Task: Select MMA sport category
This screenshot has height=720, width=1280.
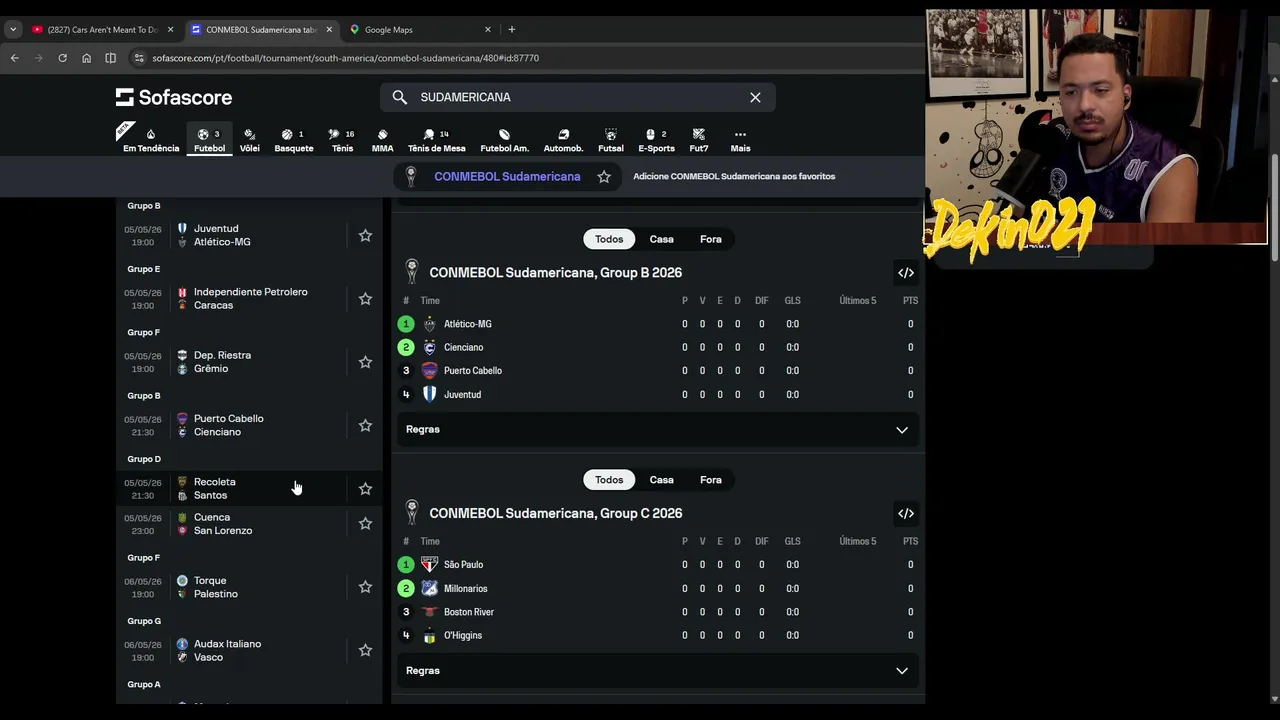Action: tap(382, 140)
